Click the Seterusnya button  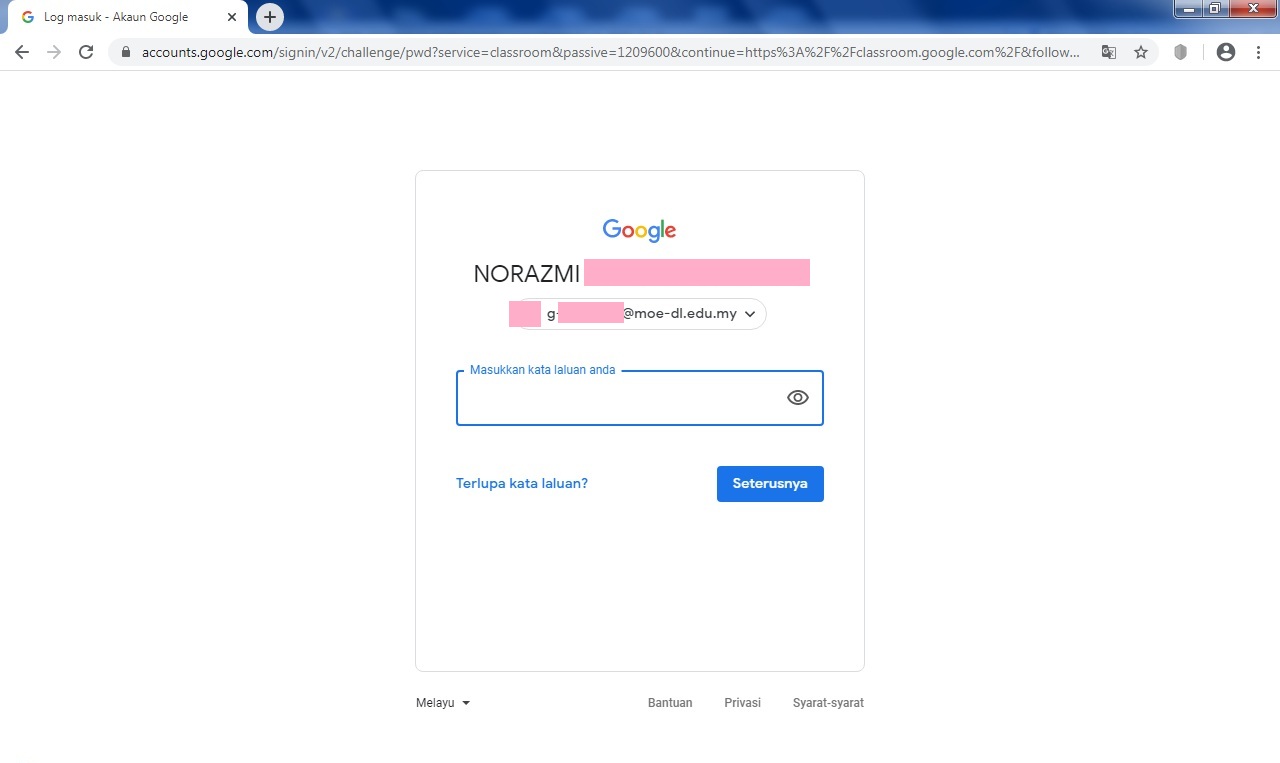770,484
